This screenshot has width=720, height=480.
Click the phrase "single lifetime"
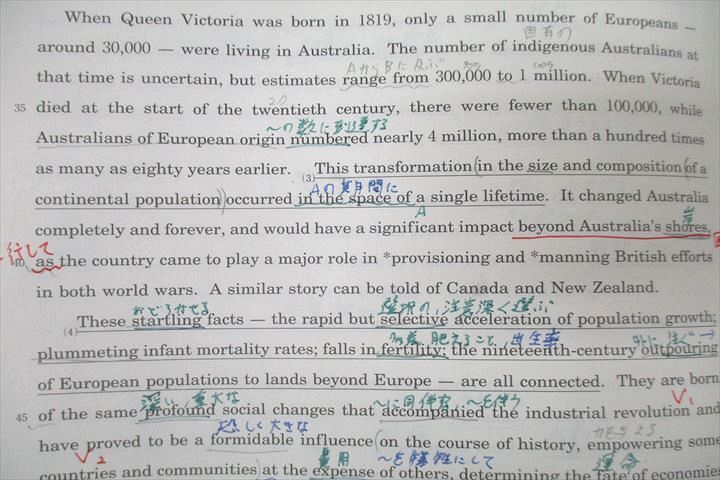point(487,197)
